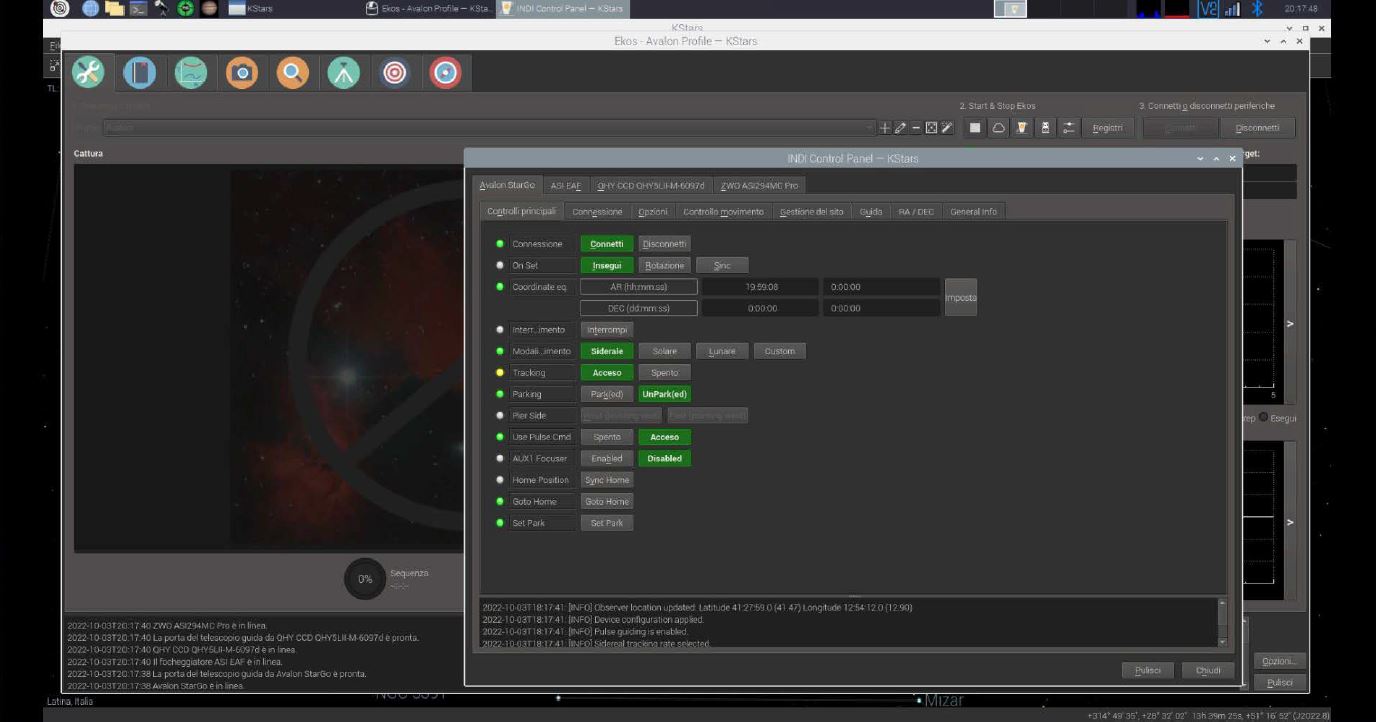Select Disconnetti in the Connessione row
The width and height of the screenshot is (1376, 722).
[x=664, y=244]
